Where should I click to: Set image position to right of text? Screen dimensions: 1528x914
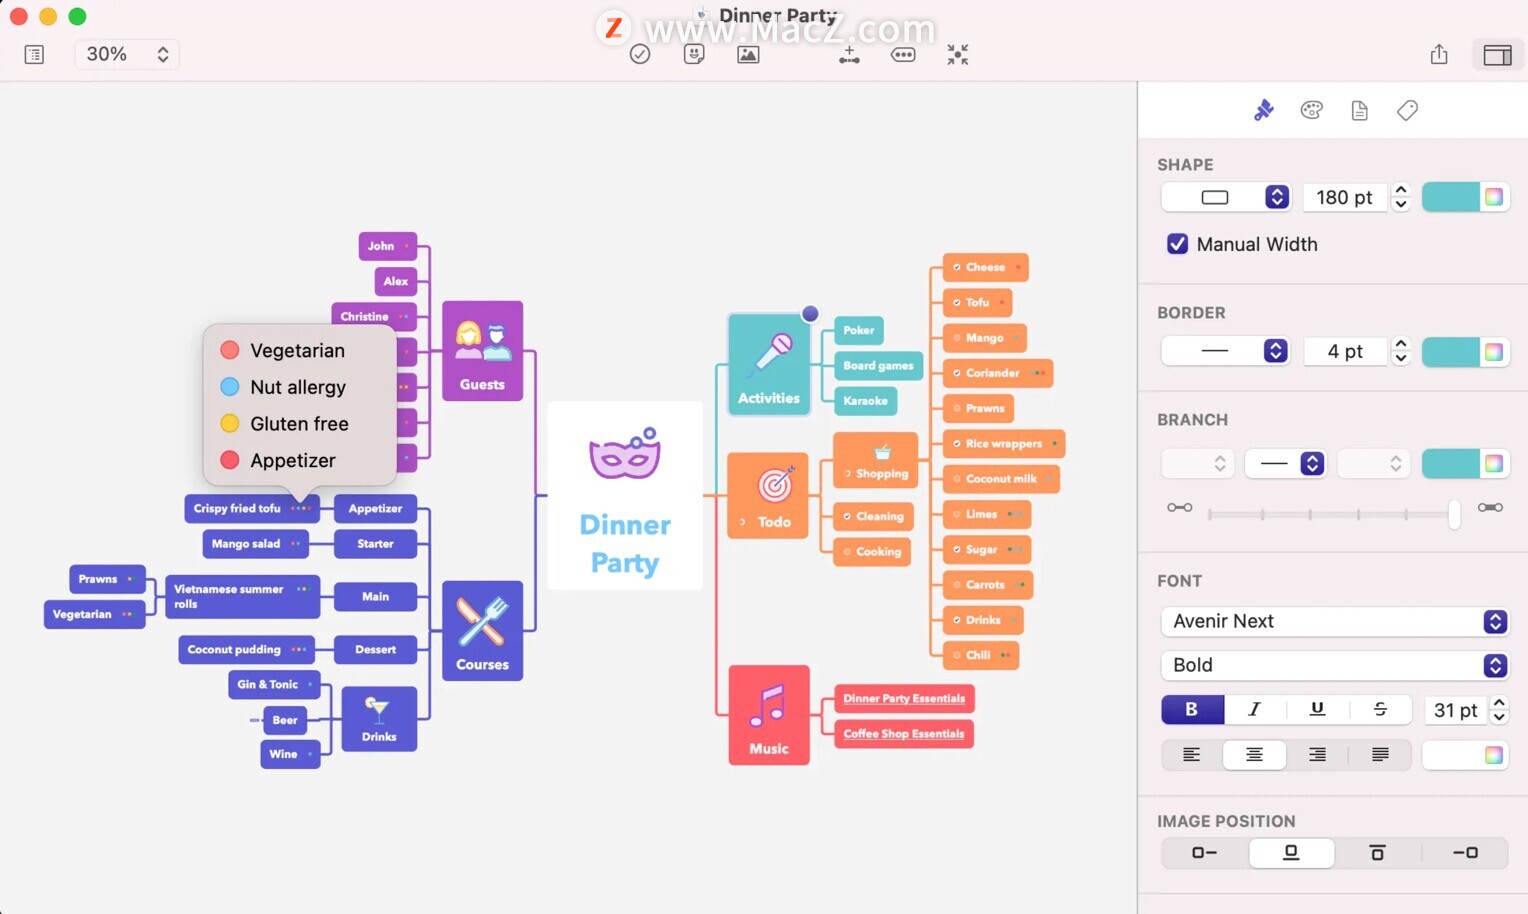coord(1465,852)
